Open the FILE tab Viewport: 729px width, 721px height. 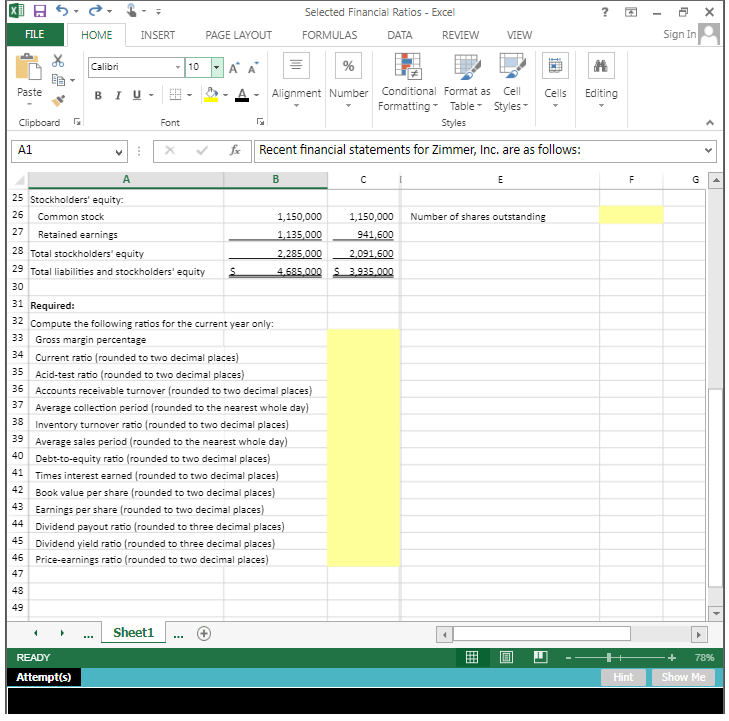click(35, 34)
